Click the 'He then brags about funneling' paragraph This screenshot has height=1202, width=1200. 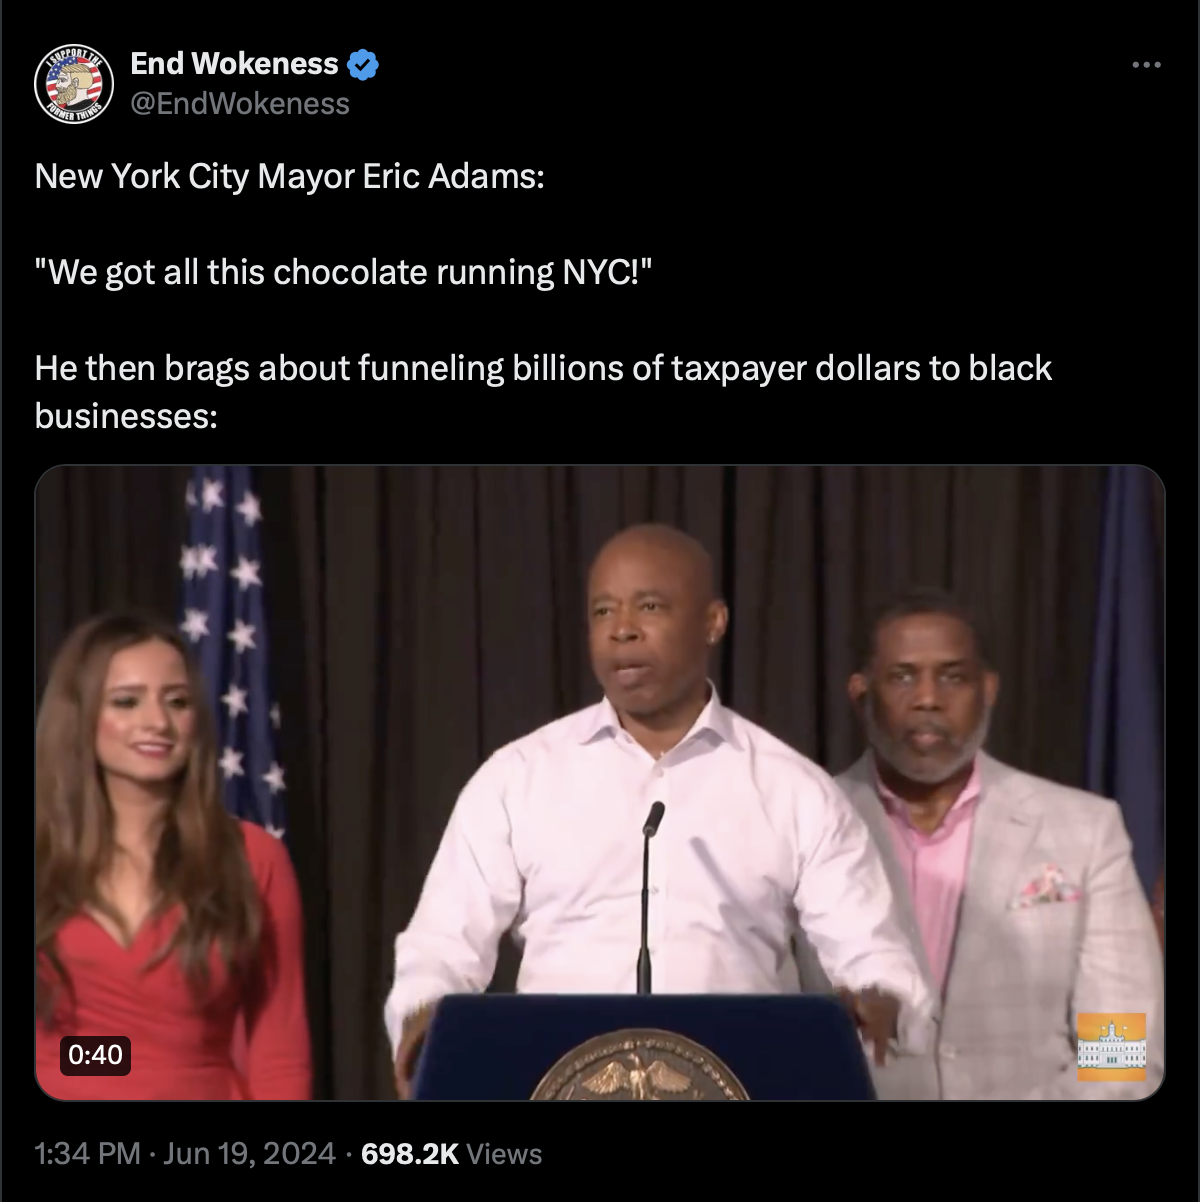543,392
